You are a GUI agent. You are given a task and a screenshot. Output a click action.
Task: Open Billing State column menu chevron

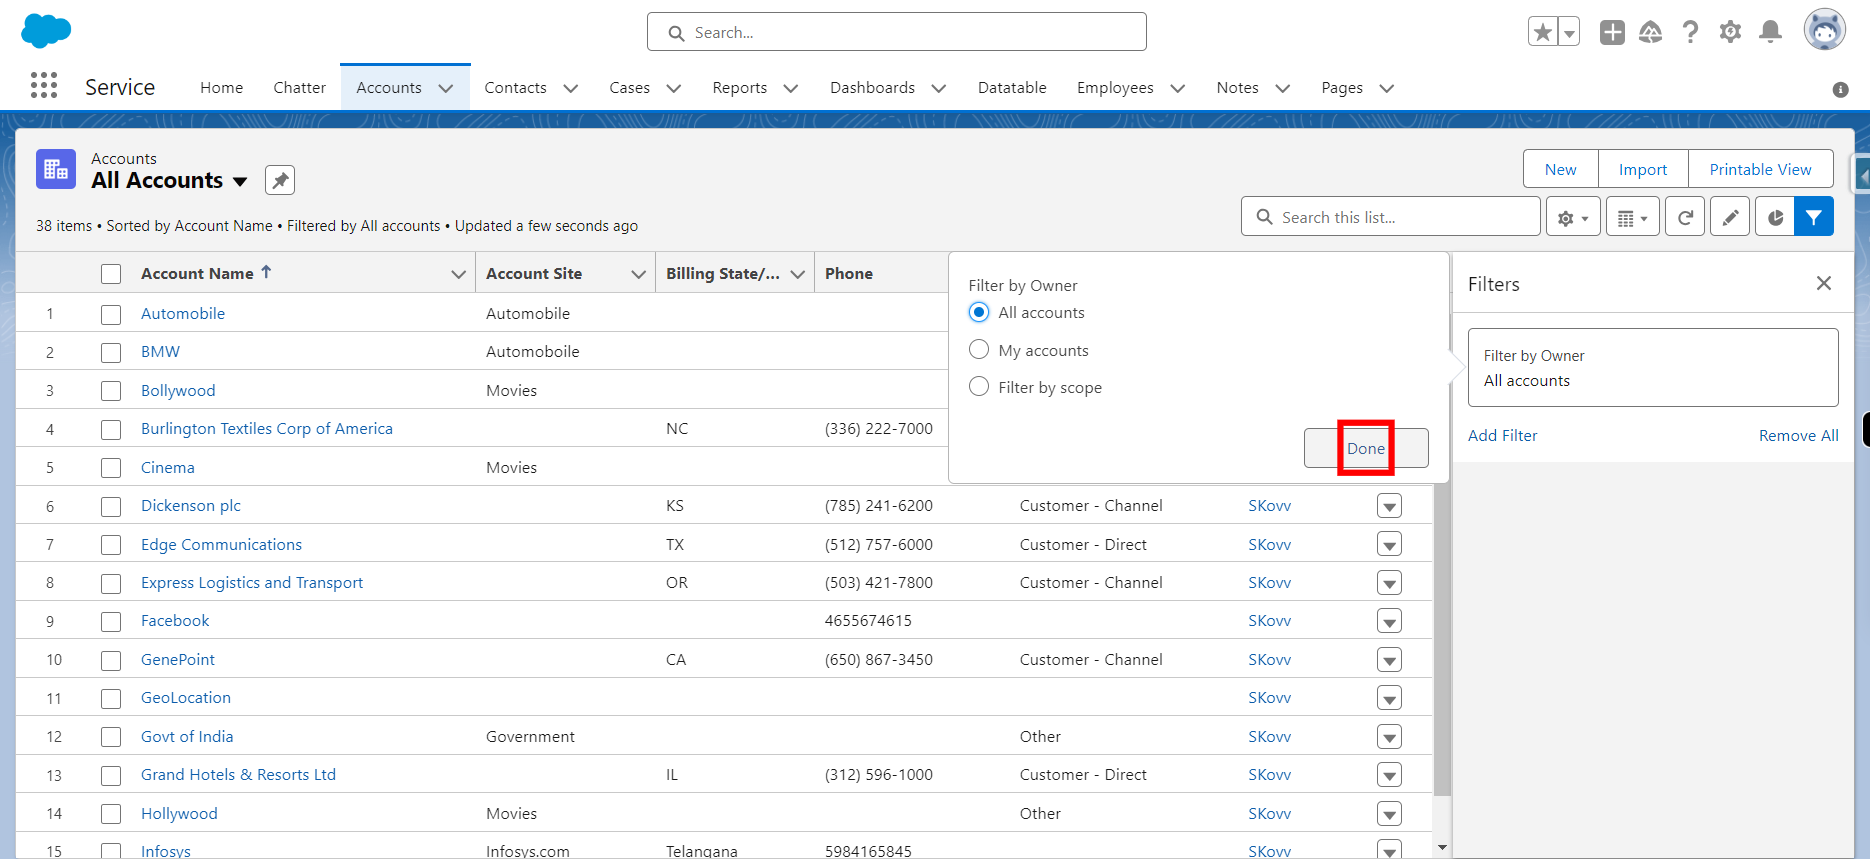click(x=798, y=274)
